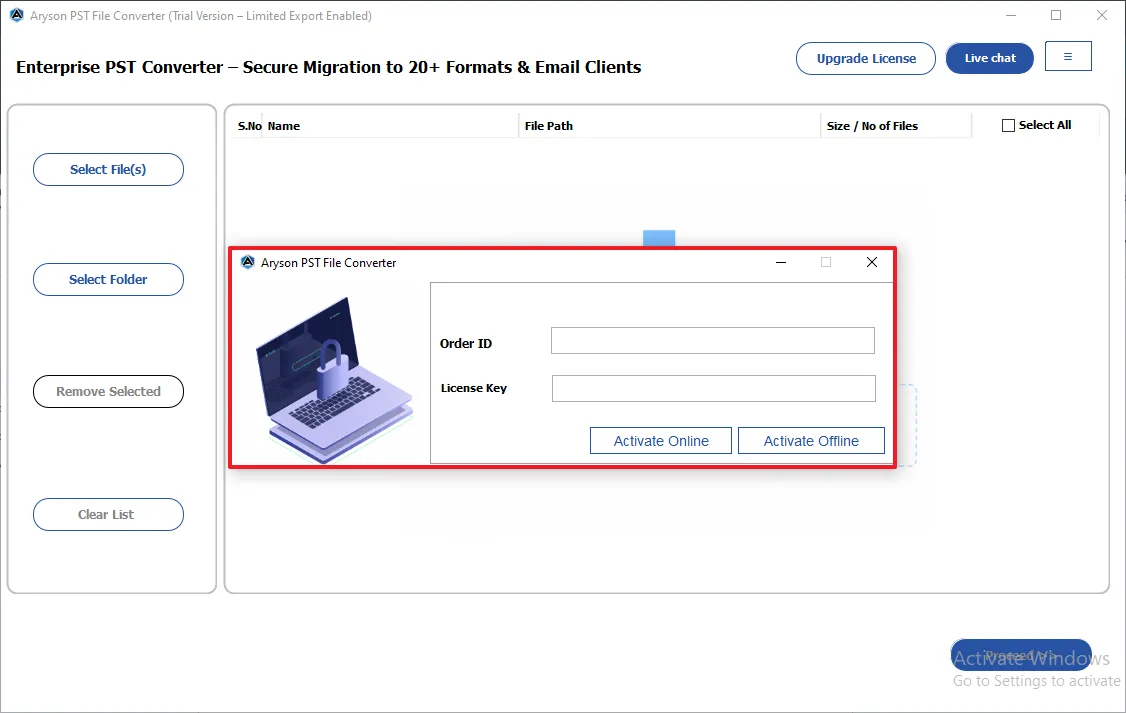Minimize the activation dialog

coord(781,262)
